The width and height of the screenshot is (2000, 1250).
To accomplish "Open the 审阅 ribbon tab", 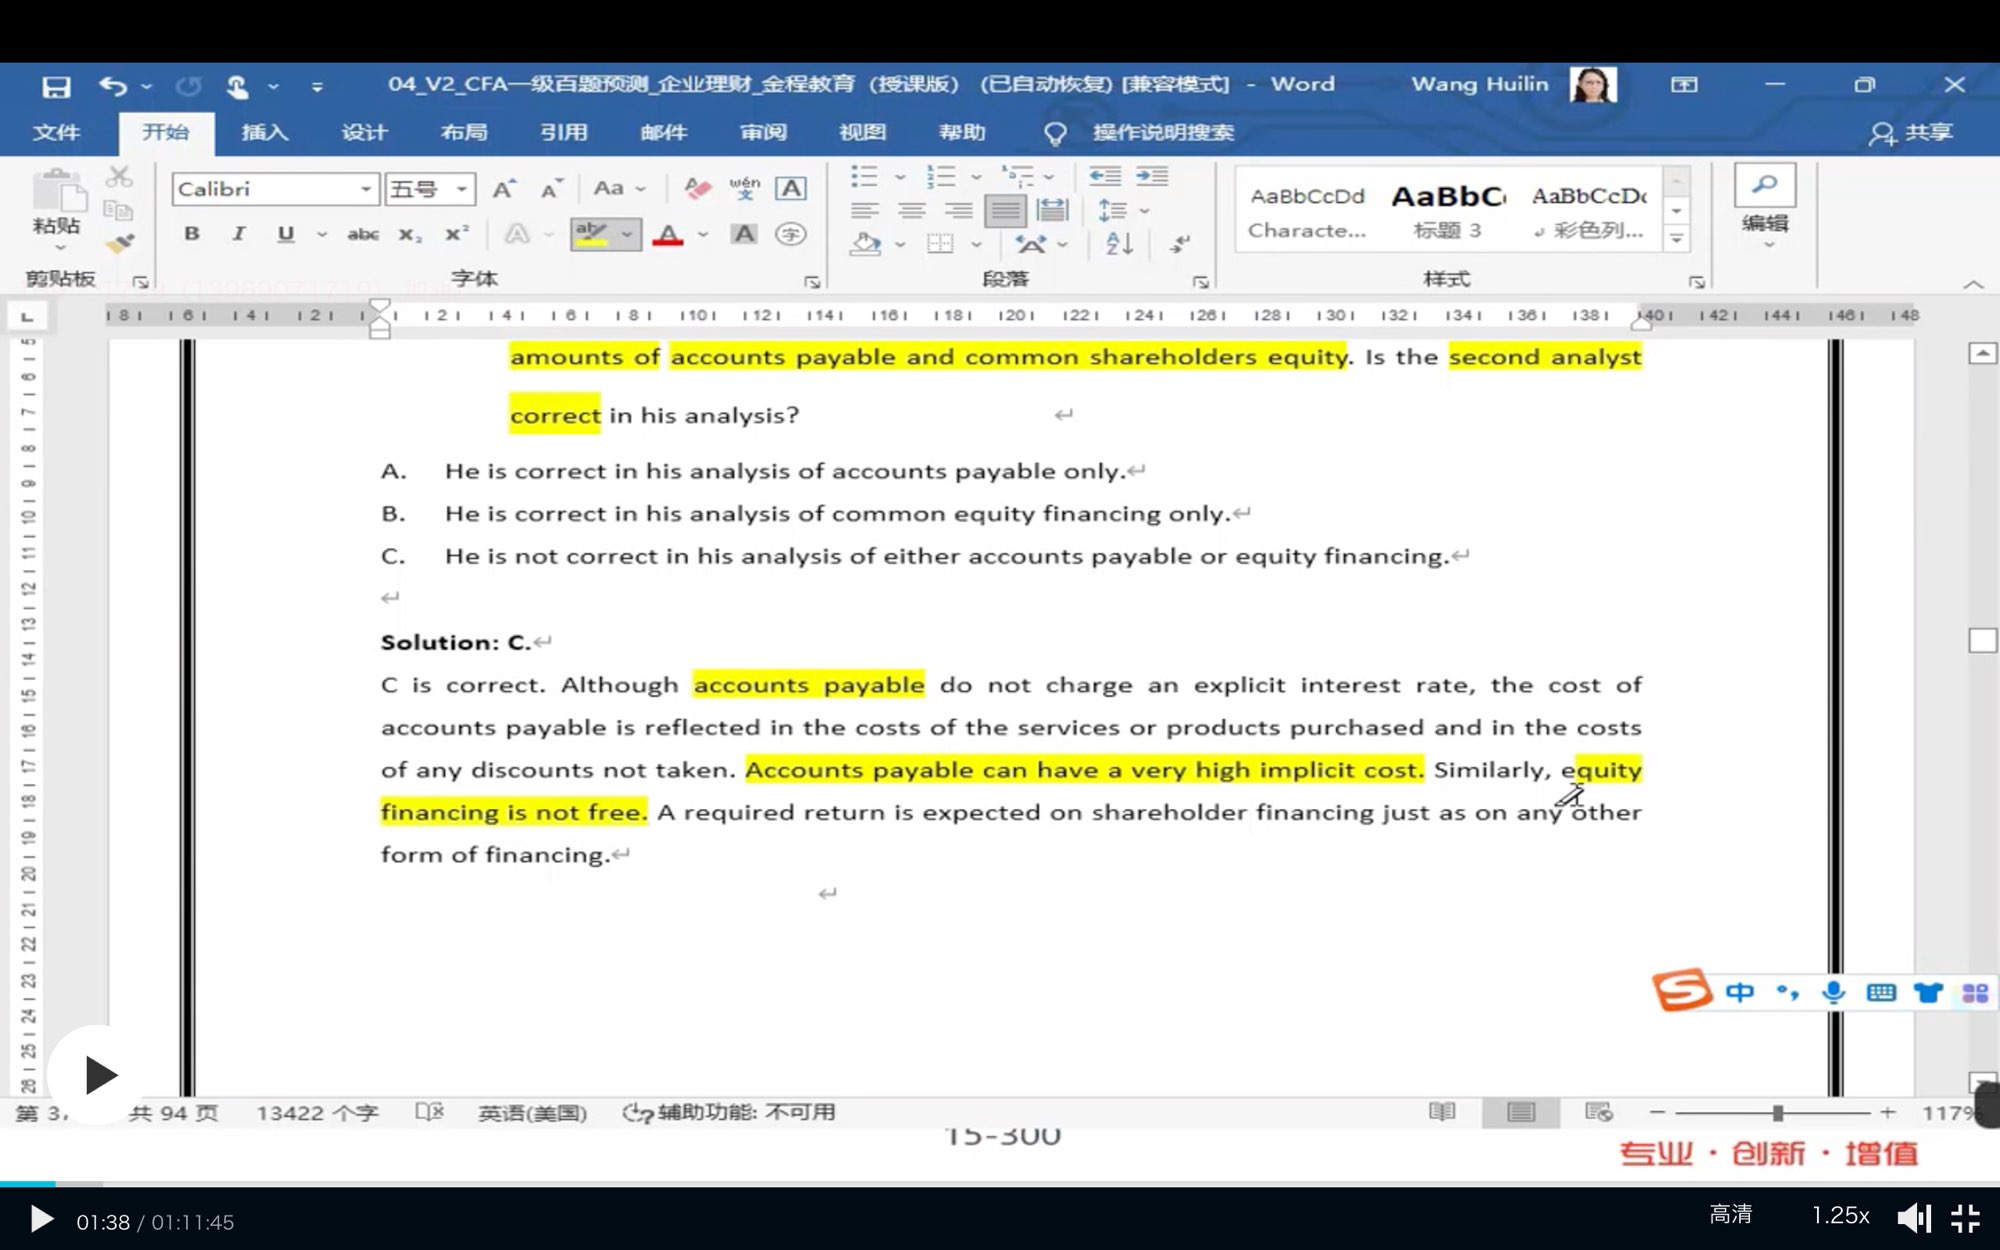I will click(x=762, y=132).
